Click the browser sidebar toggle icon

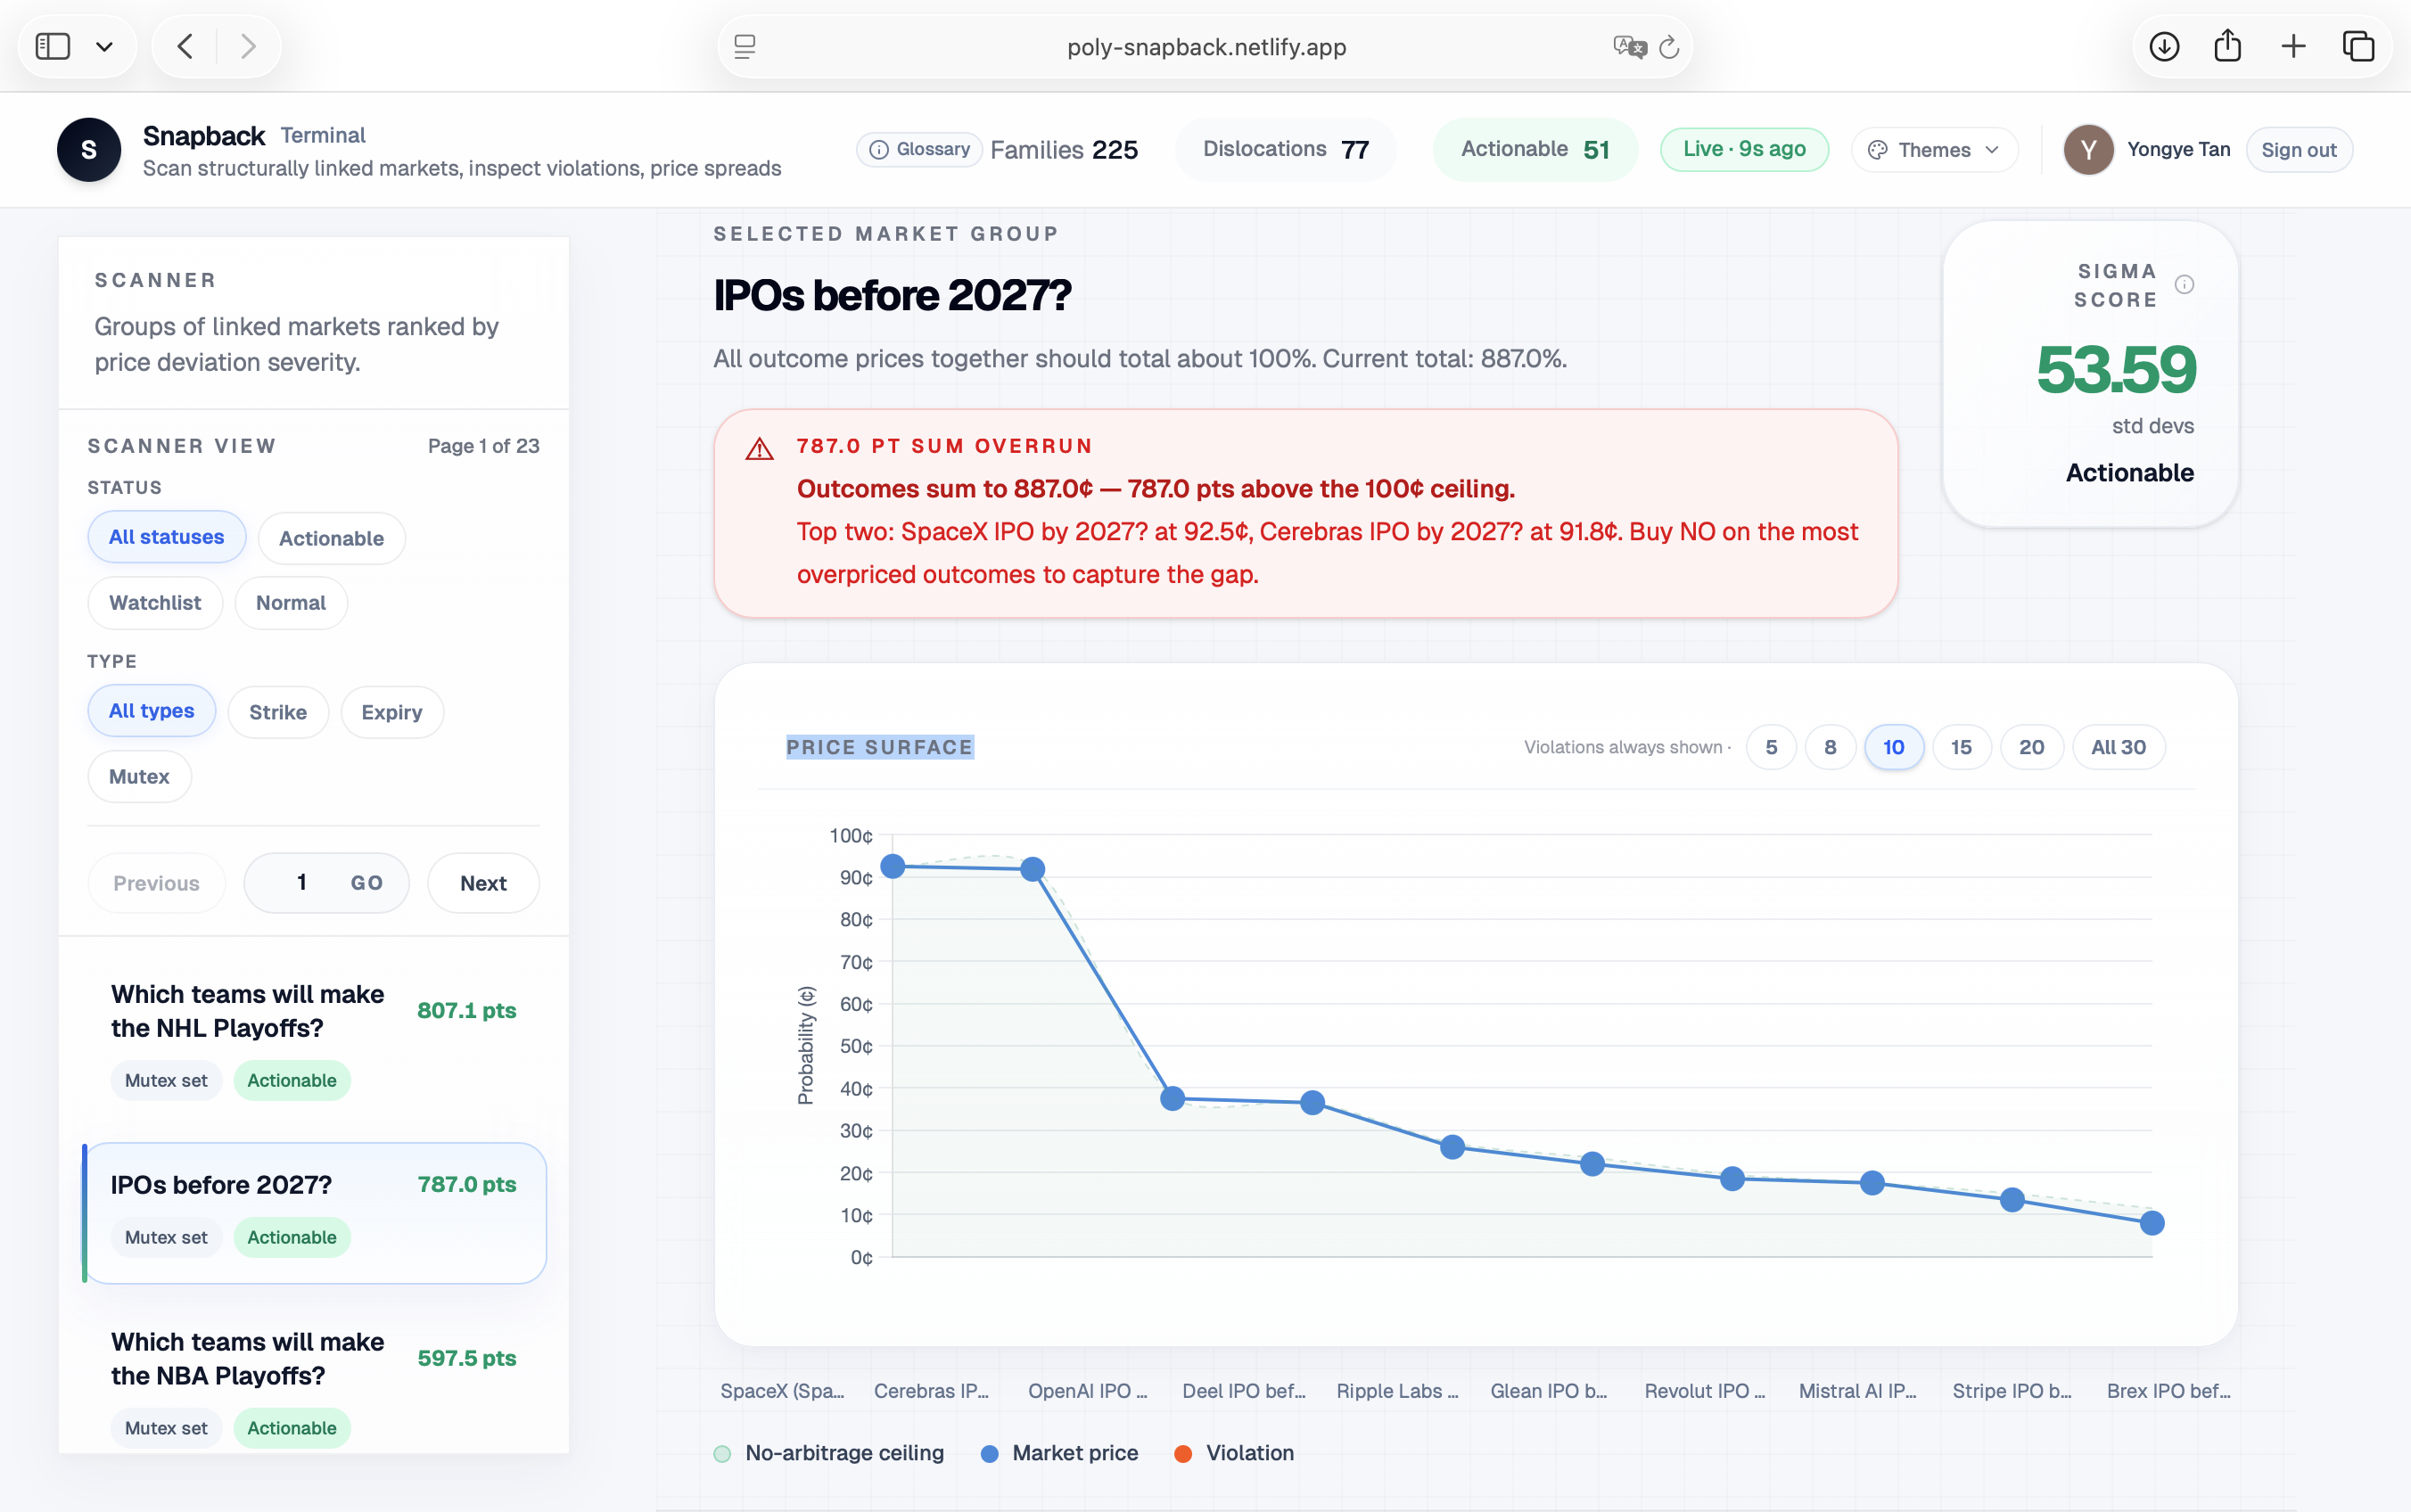(x=53, y=46)
